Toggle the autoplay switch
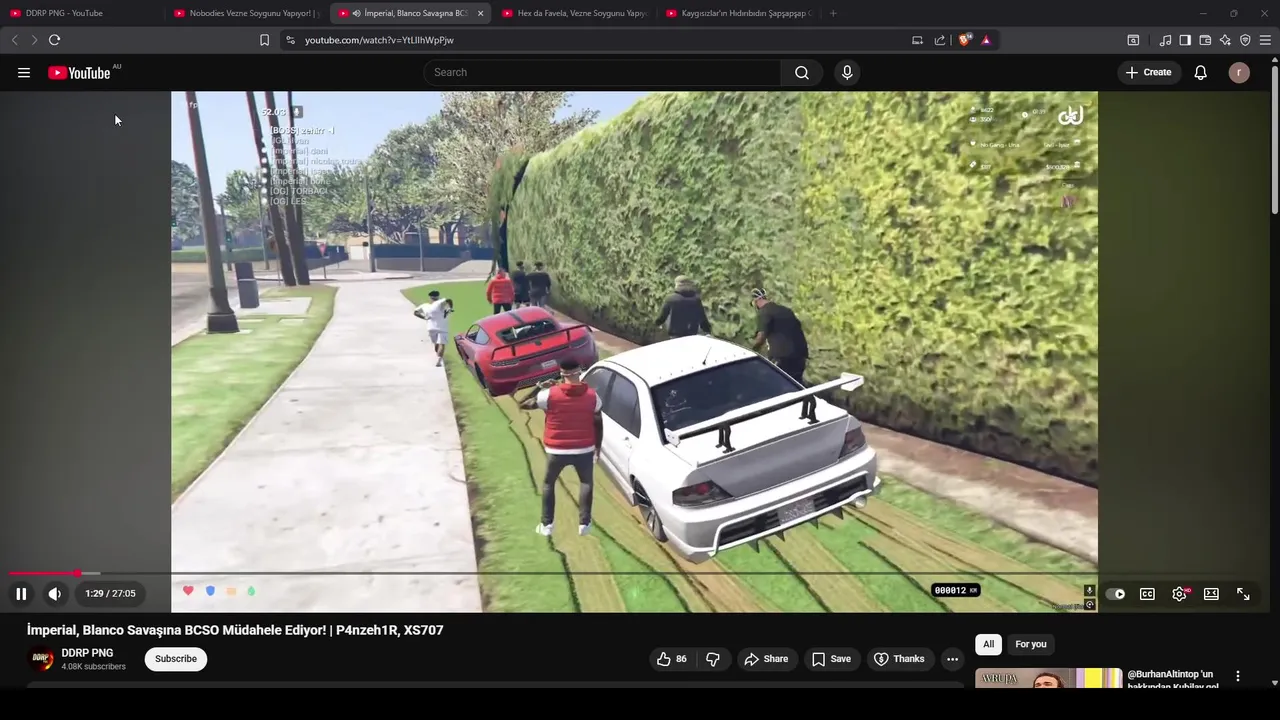The image size is (1280, 720). 1116,594
